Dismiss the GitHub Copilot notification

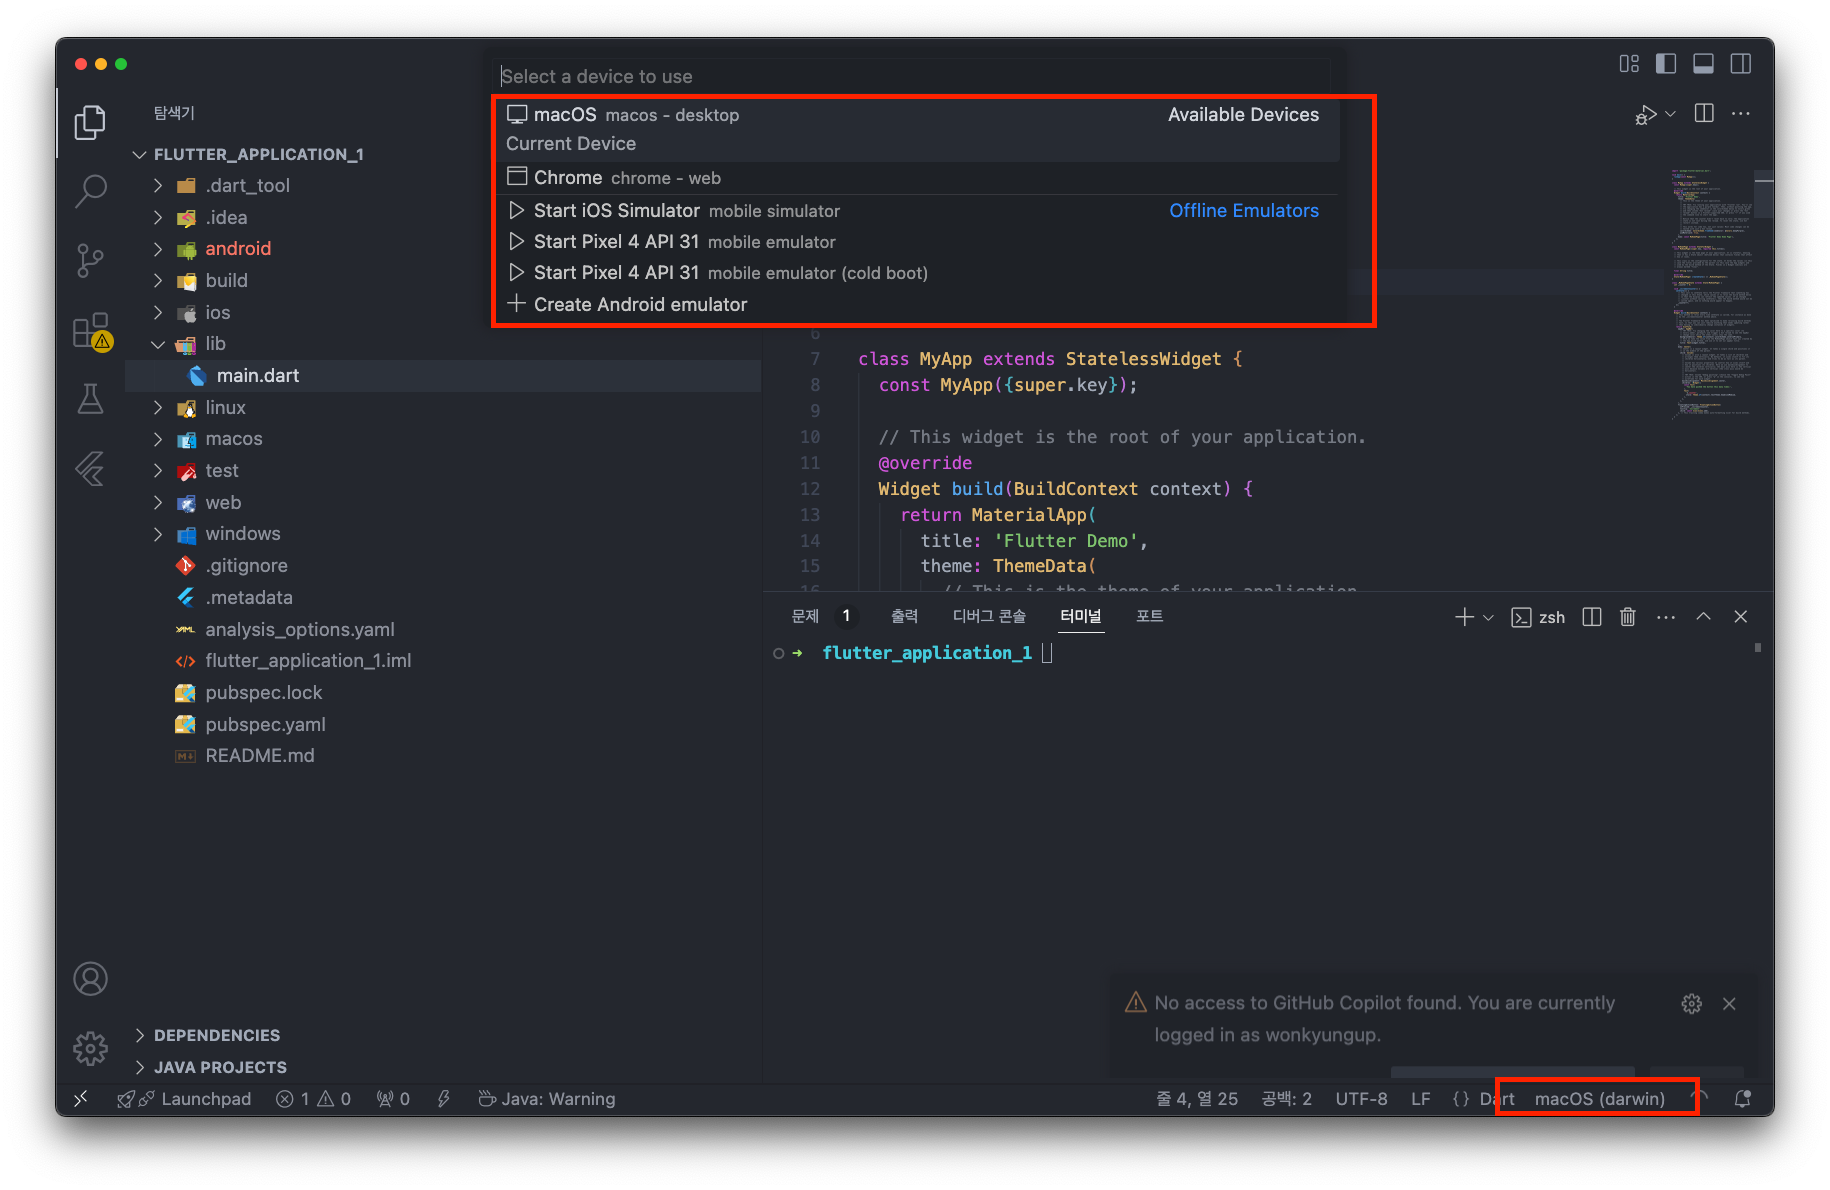1729,1003
